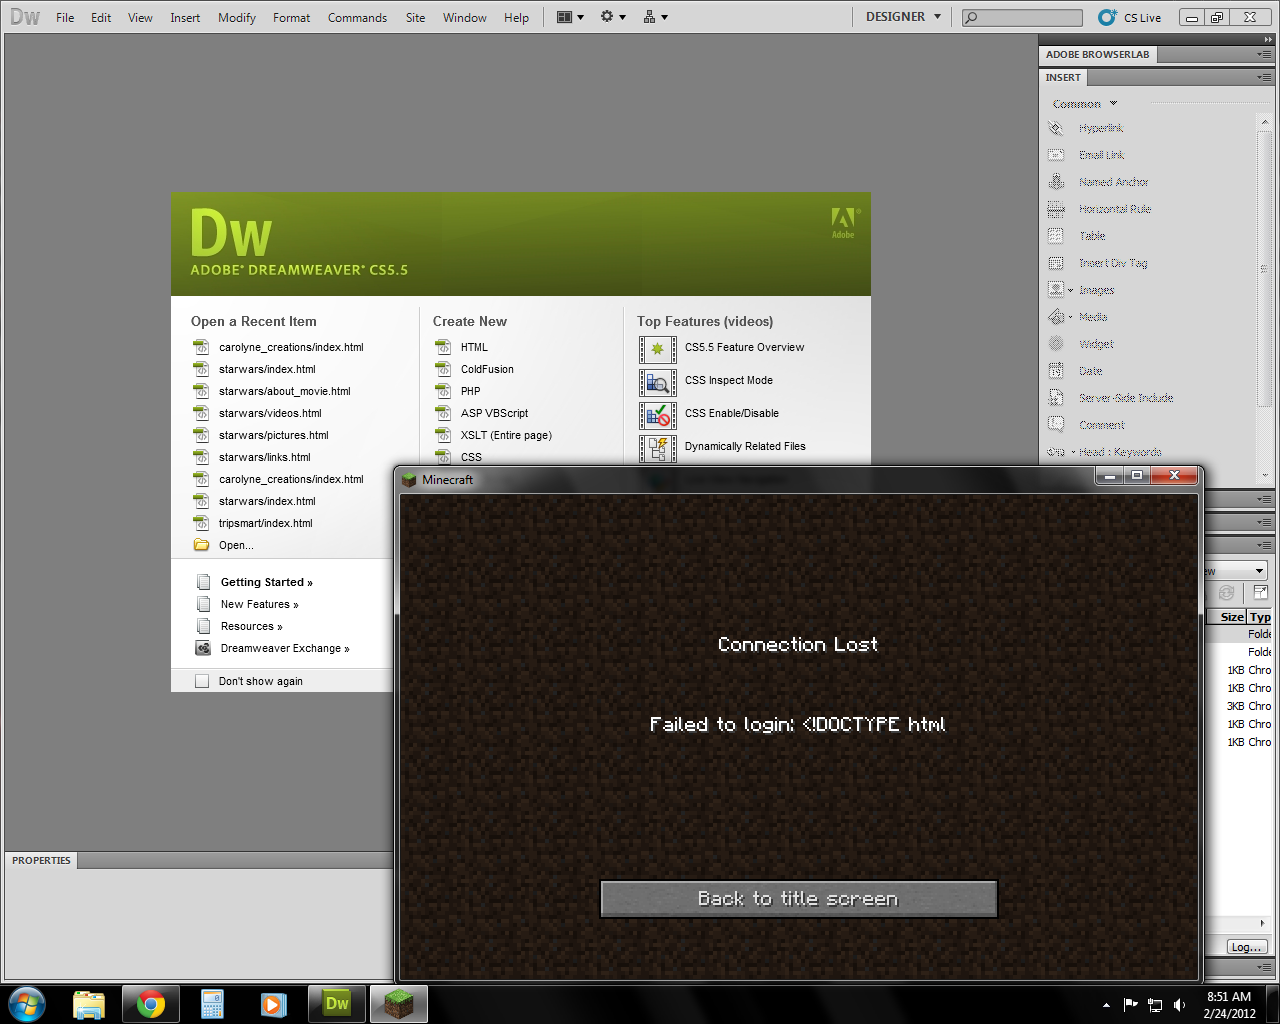Image resolution: width=1280 pixels, height=1024 pixels.
Task: Open recent file starwars/videos.html
Action: 270,413
